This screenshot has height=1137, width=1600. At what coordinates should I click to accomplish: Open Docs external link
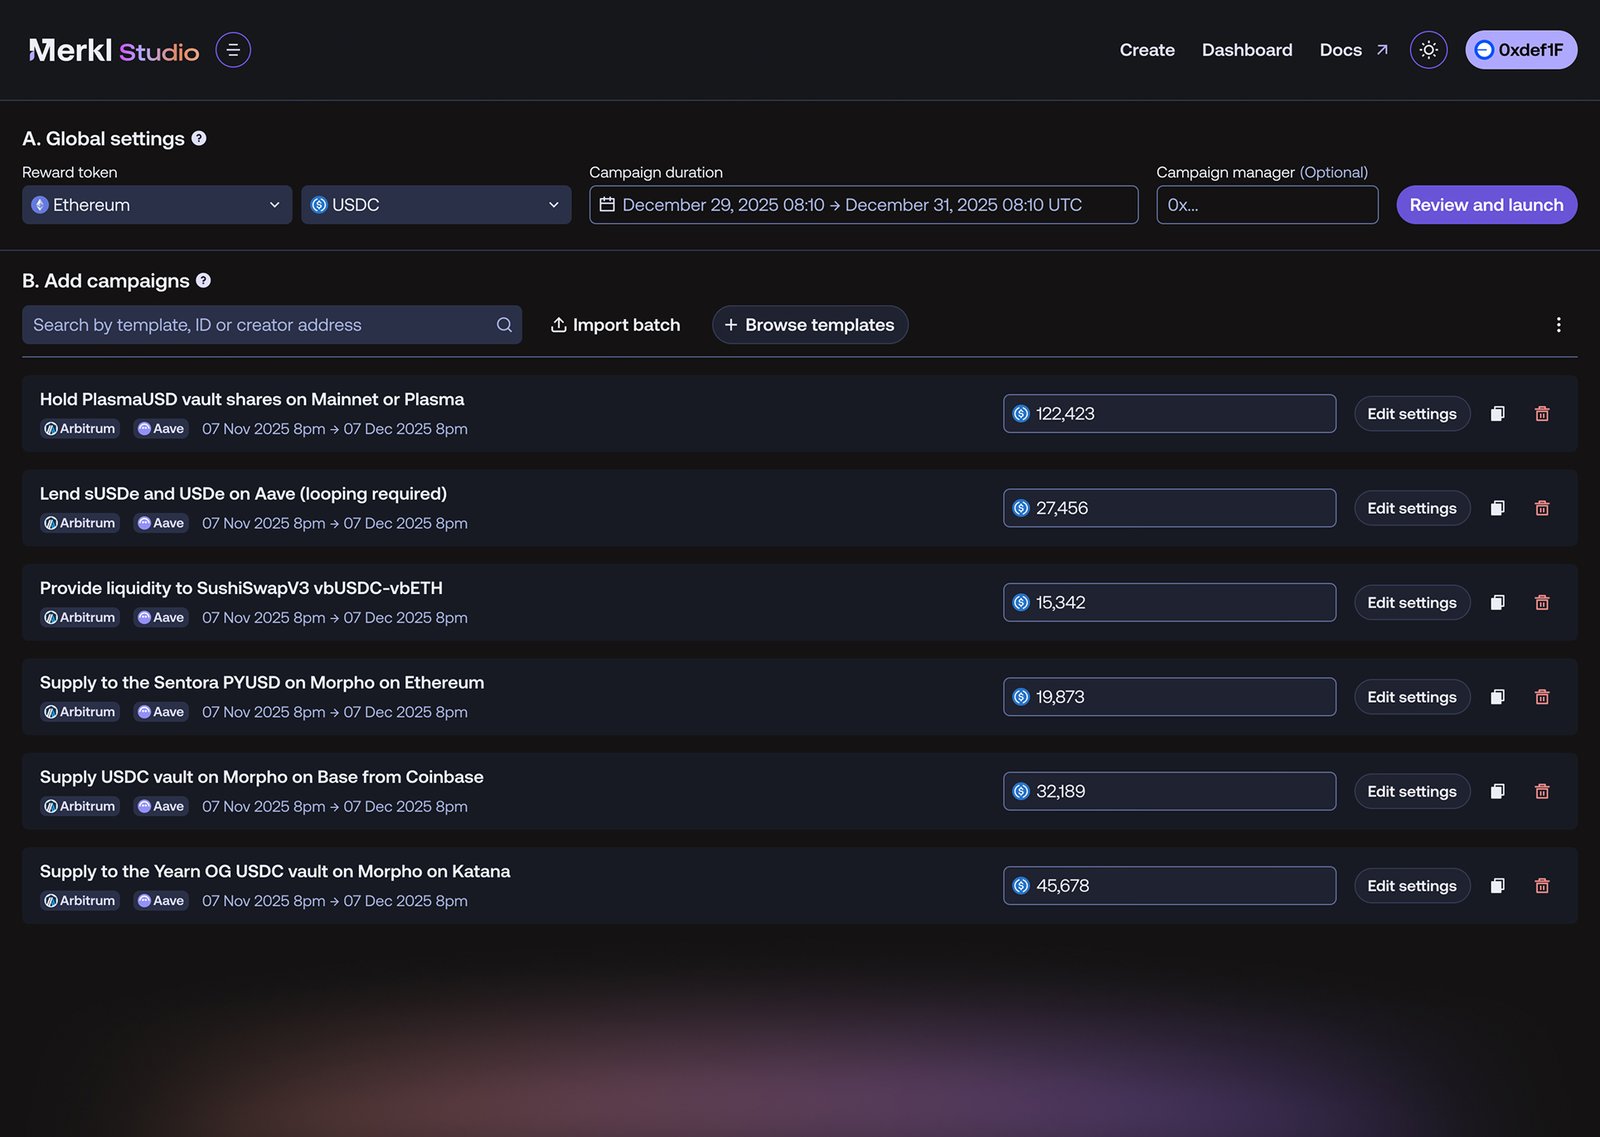click(x=1354, y=50)
